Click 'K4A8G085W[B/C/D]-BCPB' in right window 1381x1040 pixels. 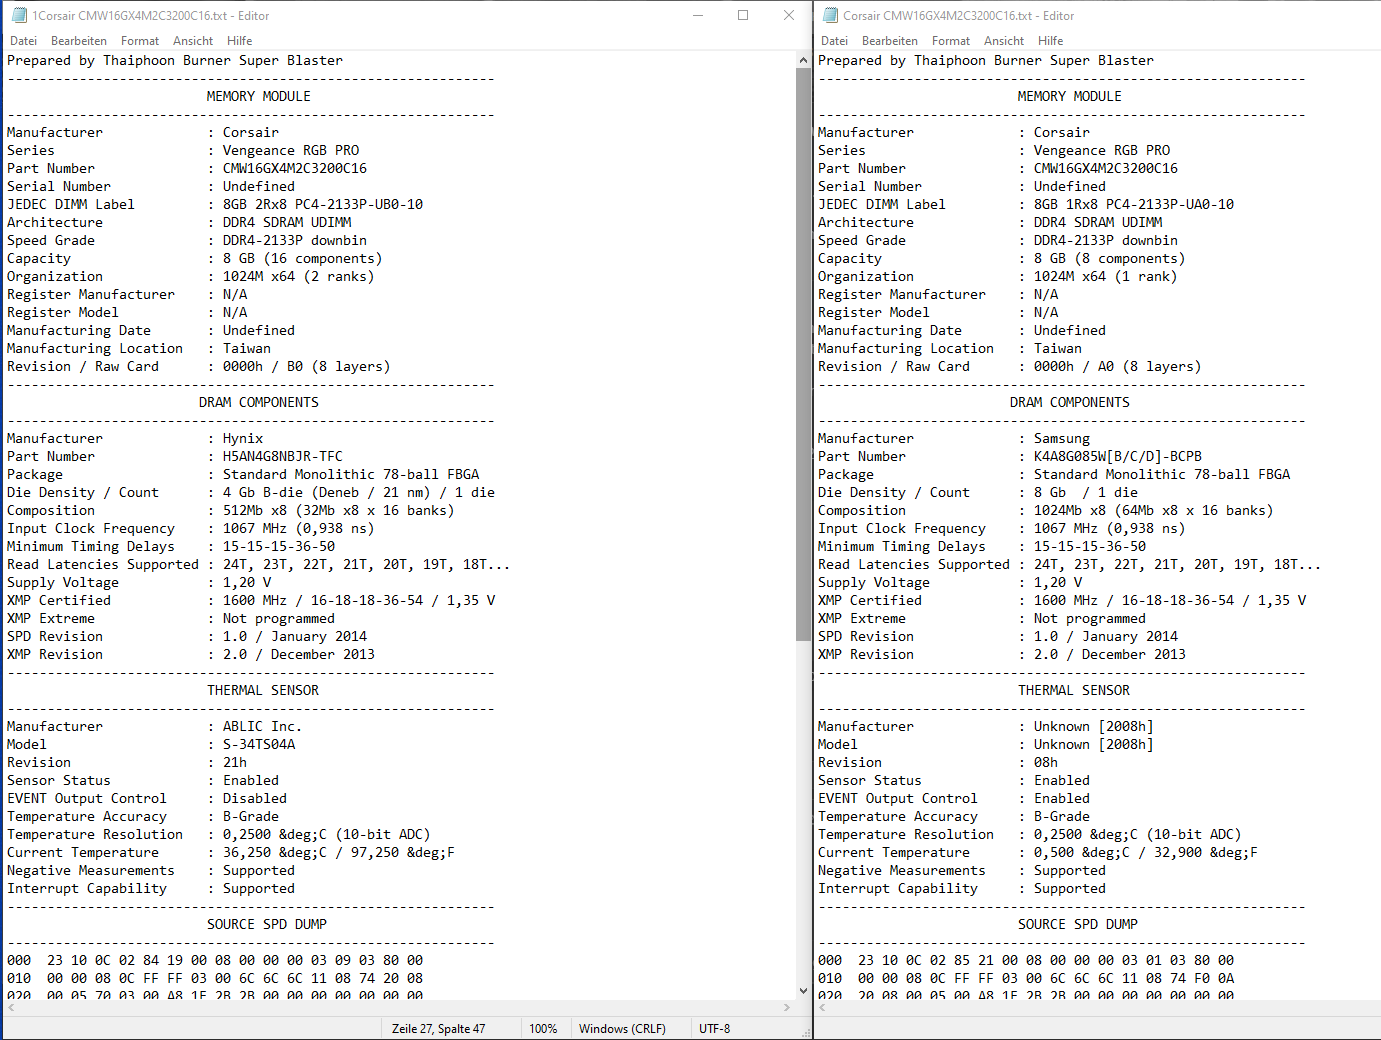click(1118, 456)
